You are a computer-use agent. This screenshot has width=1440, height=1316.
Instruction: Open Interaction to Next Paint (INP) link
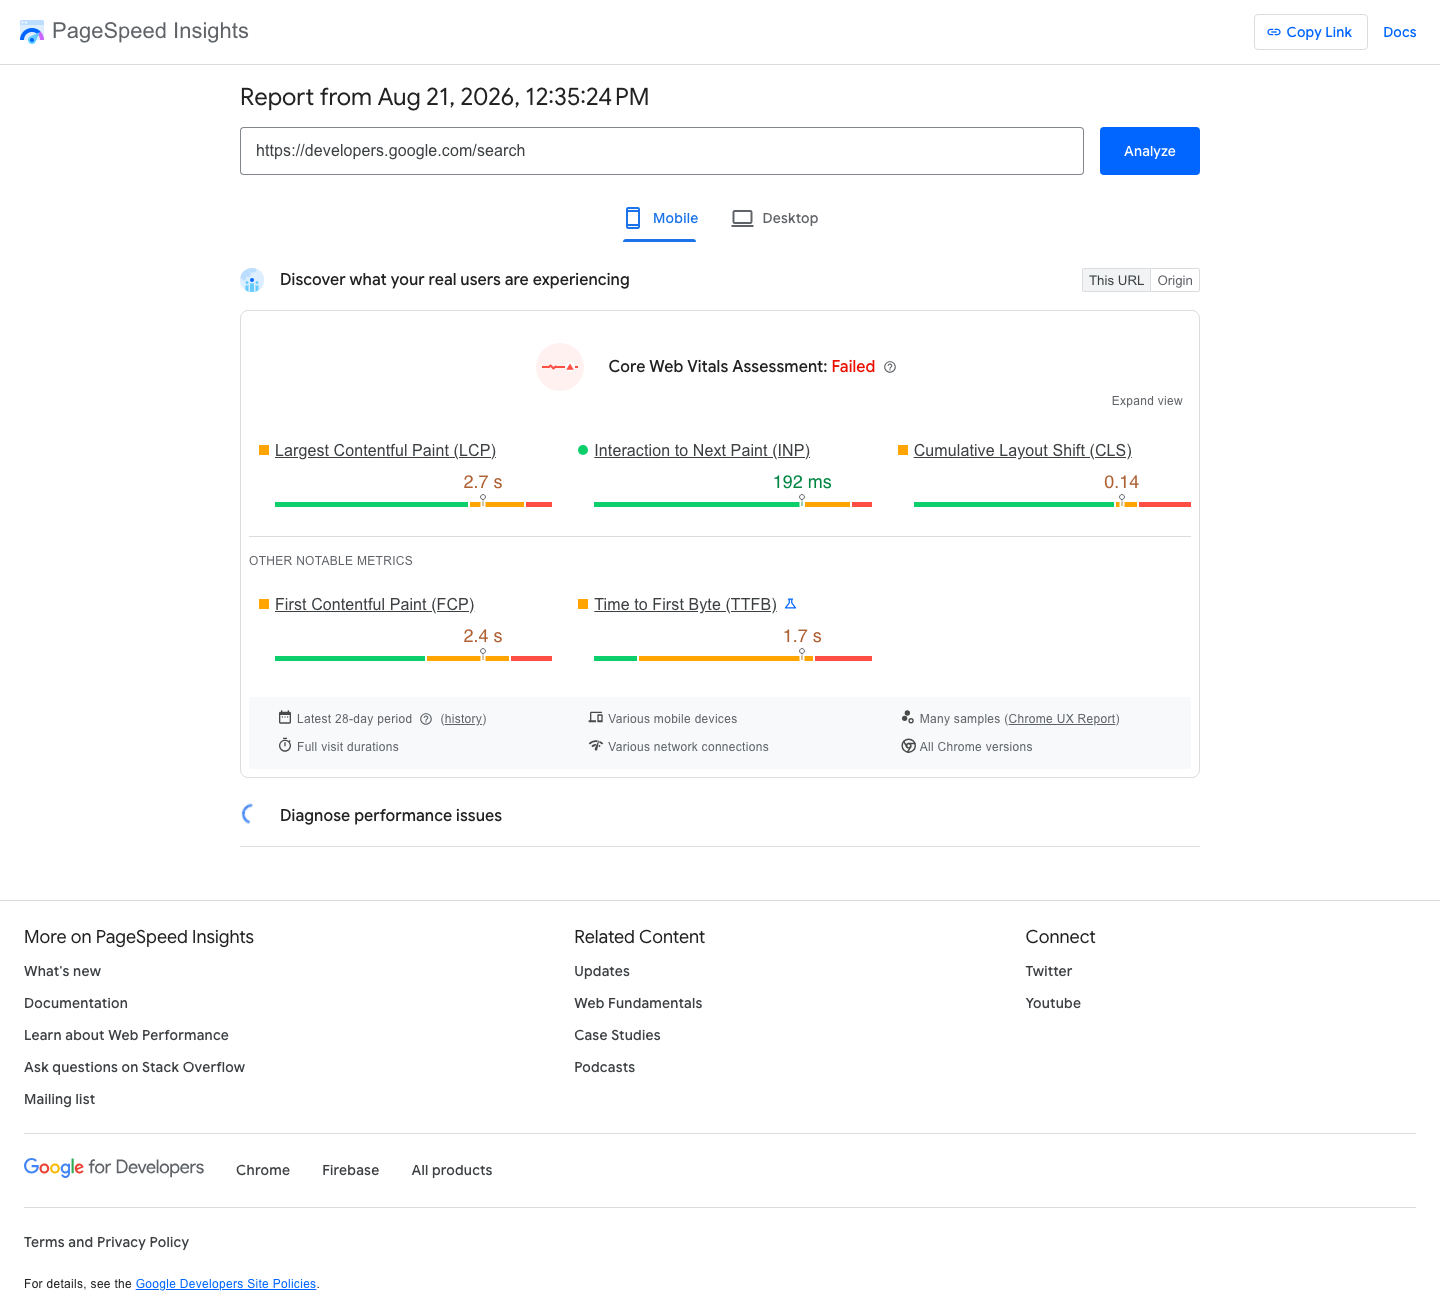[x=702, y=451]
